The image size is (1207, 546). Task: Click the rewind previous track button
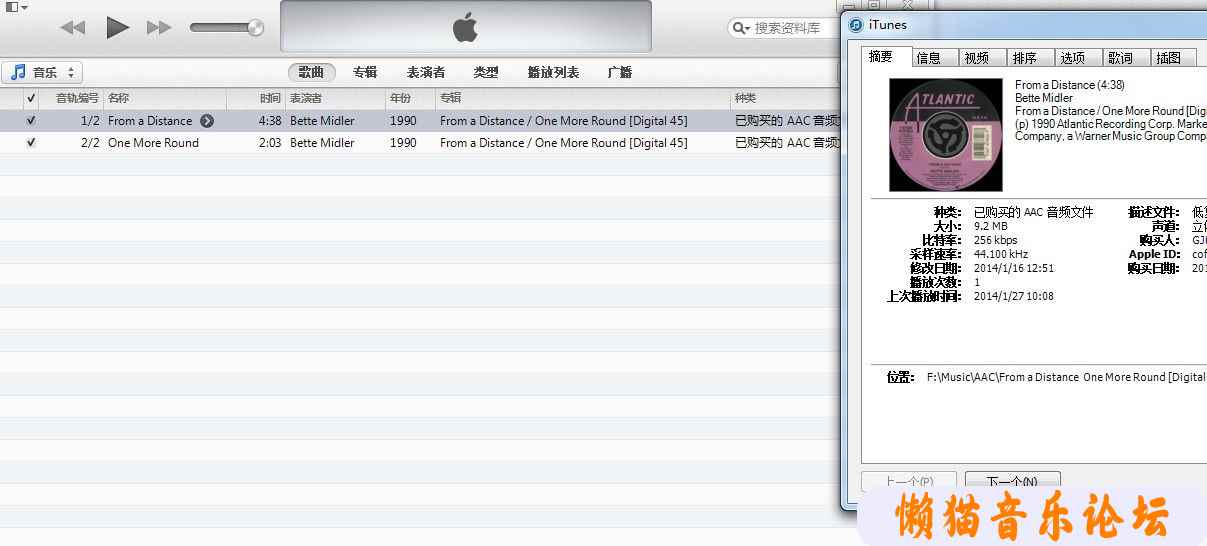[73, 28]
